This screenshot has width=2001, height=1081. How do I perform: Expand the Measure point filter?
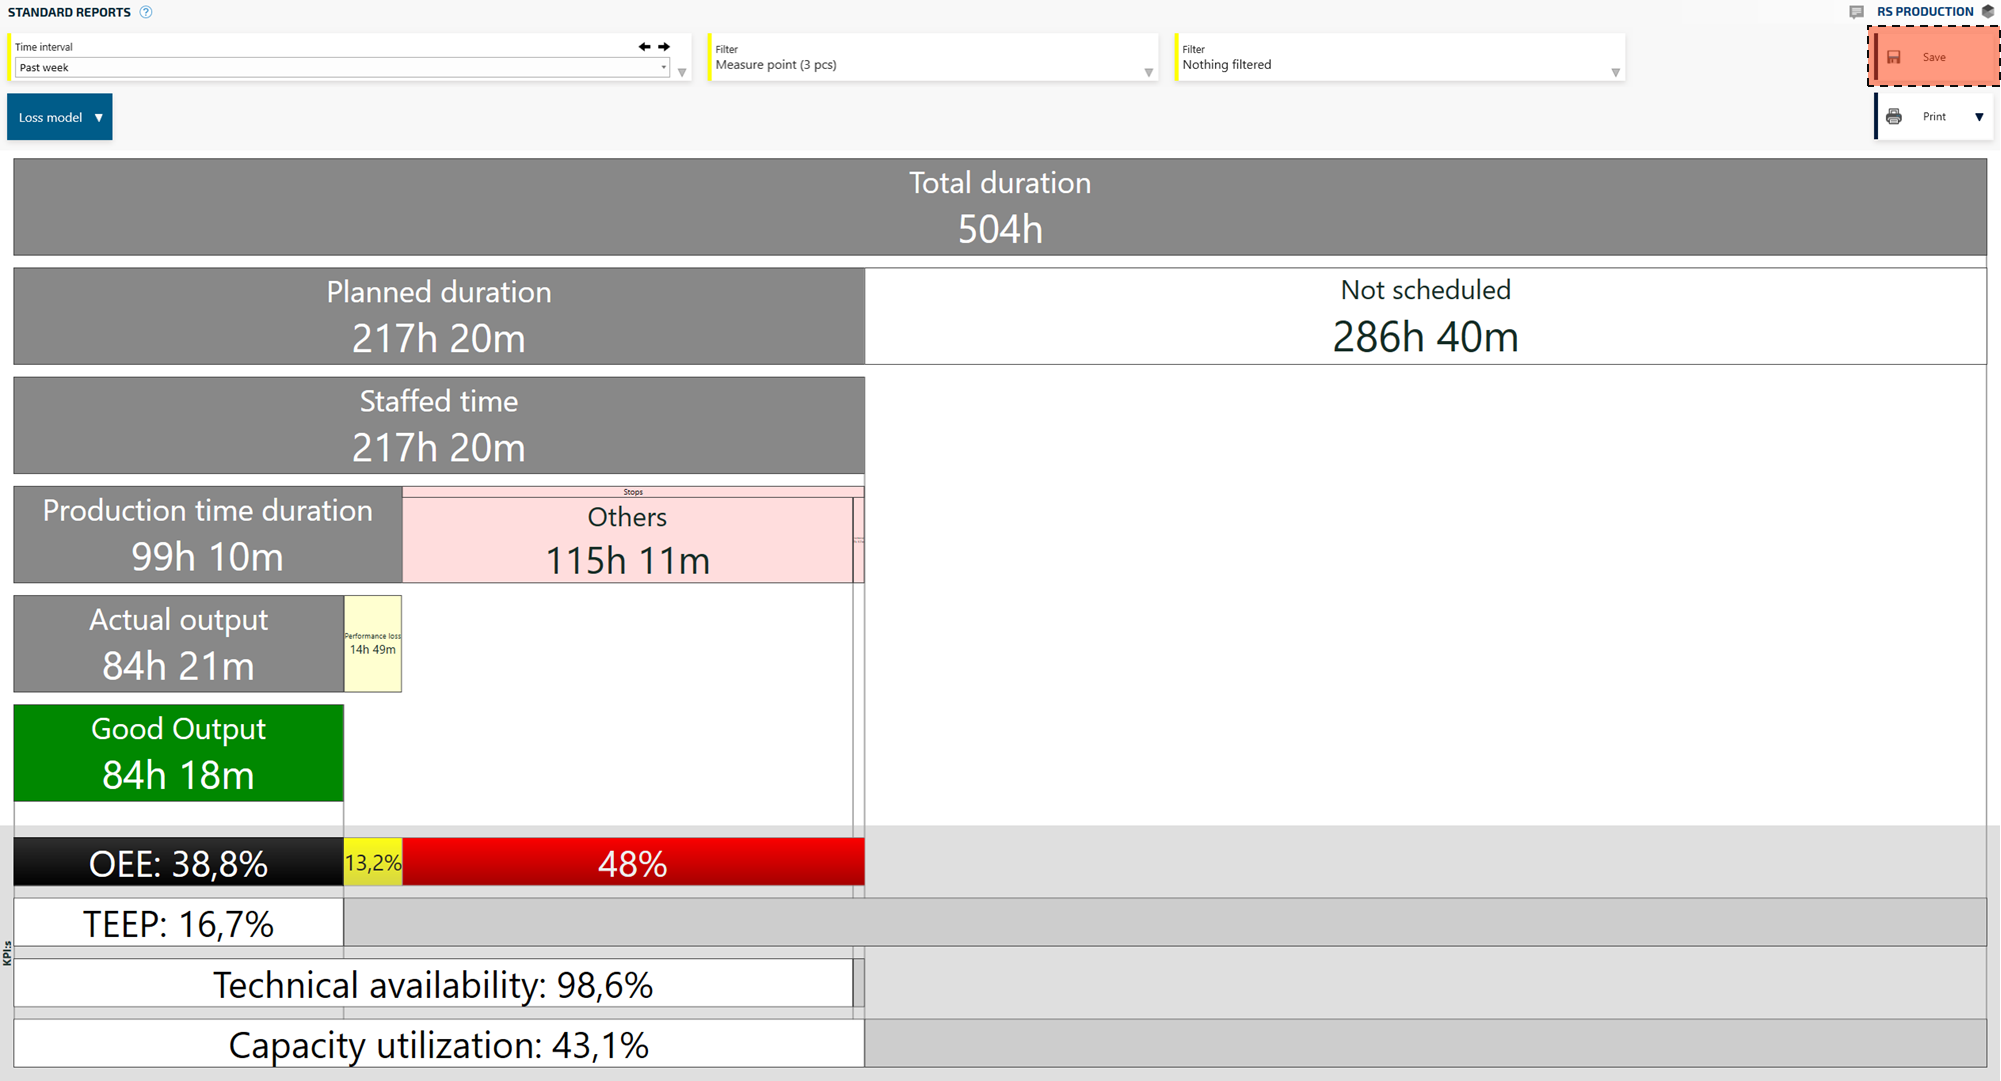click(1148, 72)
